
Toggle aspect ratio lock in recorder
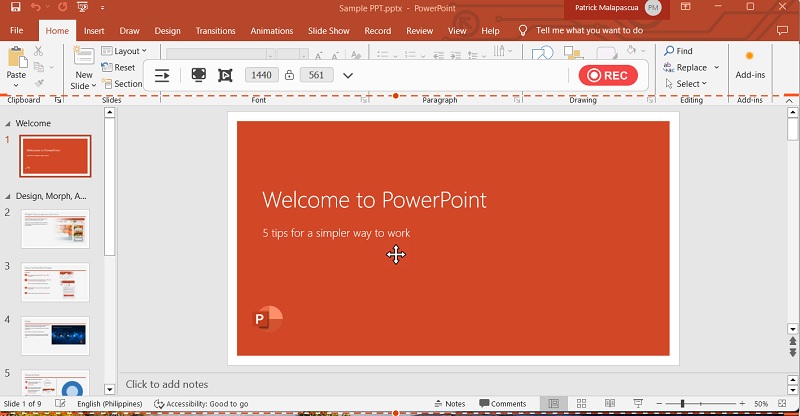pyautogui.click(x=289, y=76)
